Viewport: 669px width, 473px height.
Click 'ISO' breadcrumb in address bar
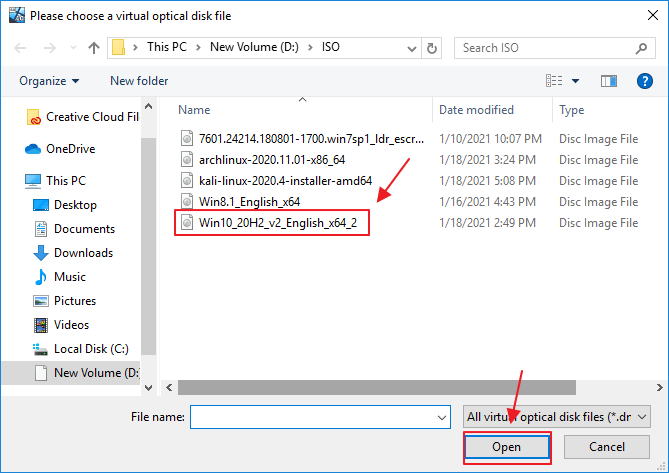331,47
